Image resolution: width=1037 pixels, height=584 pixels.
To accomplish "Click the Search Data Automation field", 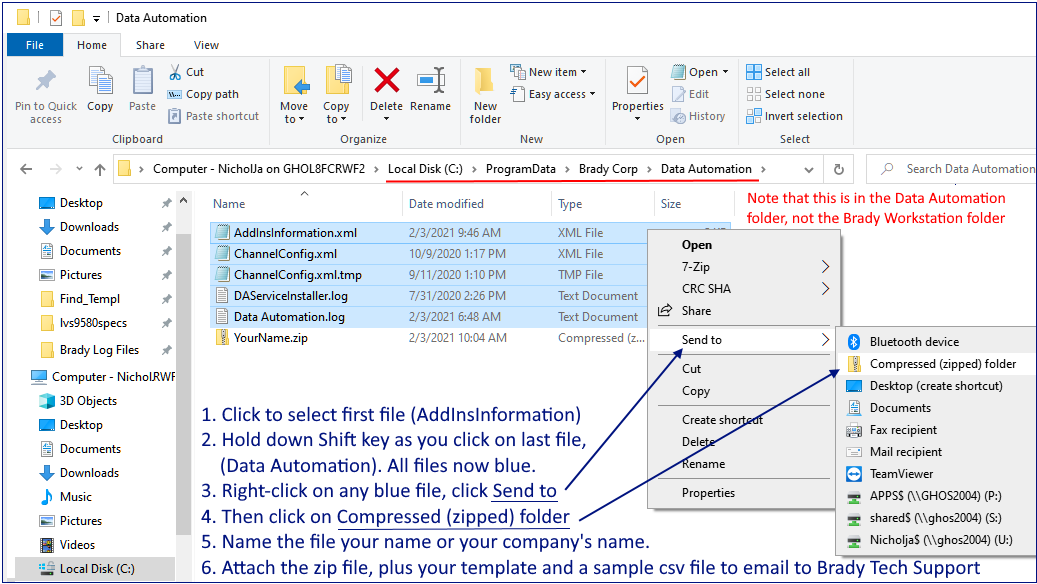I will pos(952,169).
